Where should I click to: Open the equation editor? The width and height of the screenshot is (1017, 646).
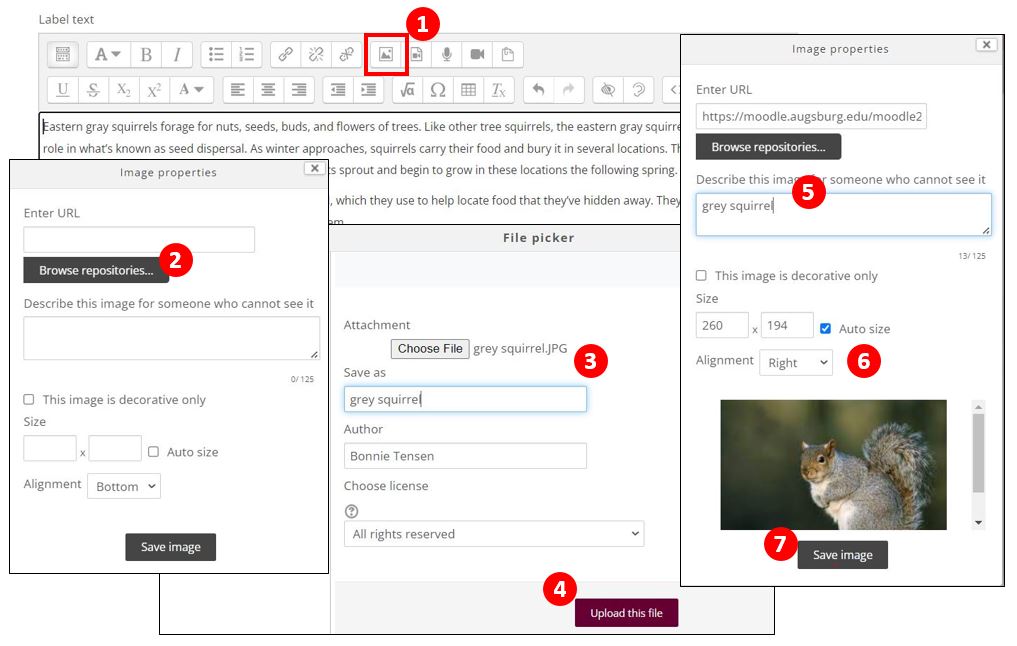pyautogui.click(x=407, y=90)
